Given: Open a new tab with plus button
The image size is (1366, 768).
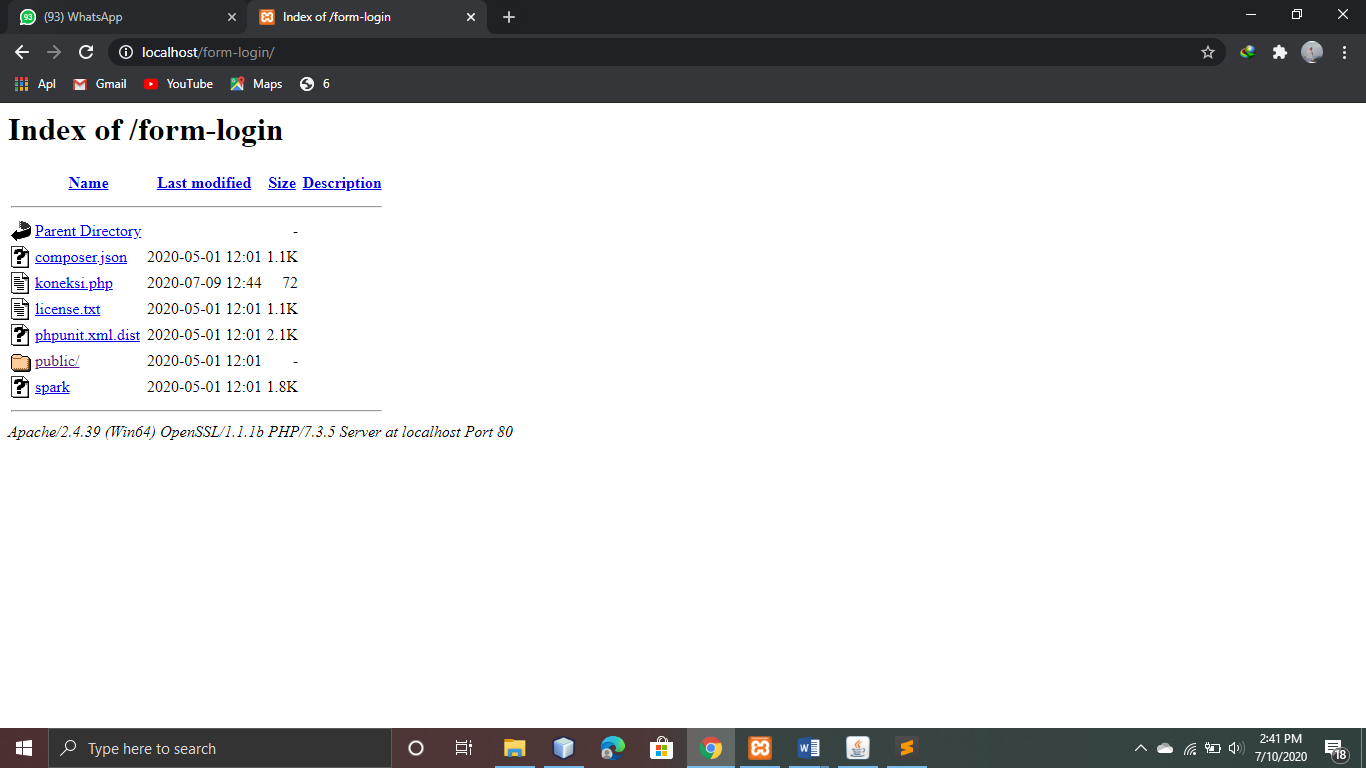Looking at the screenshot, I should (x=509, y=17).
